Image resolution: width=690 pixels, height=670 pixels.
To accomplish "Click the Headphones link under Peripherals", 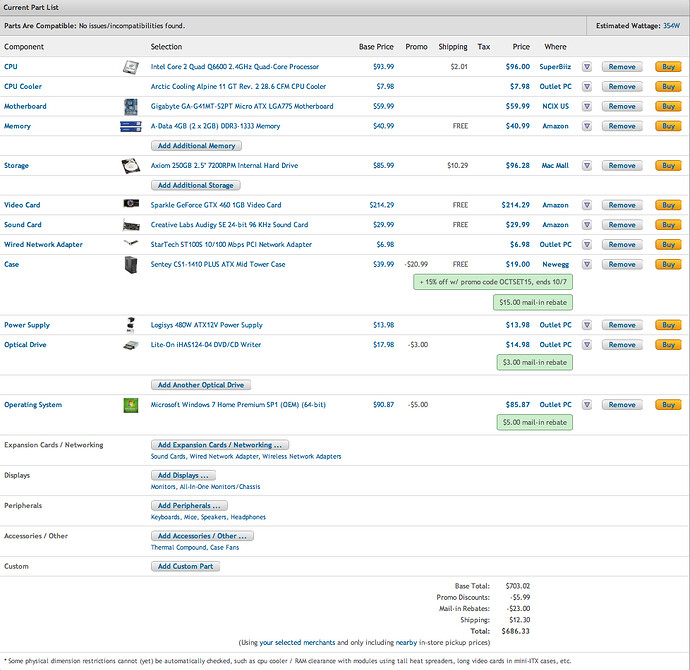I will [248, 517].
